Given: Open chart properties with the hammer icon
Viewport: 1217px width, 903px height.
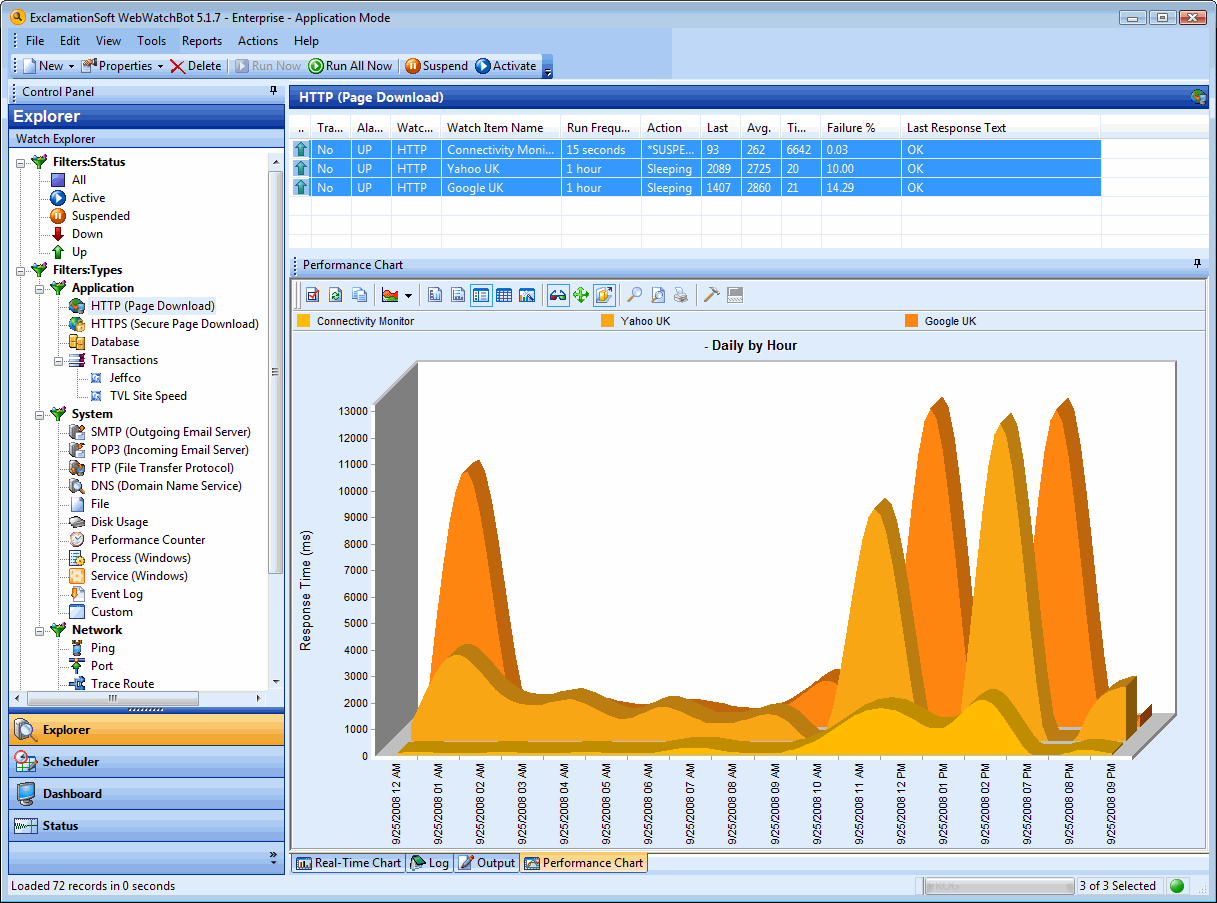Looking at the screenshot, I should [x=709, y=294].
